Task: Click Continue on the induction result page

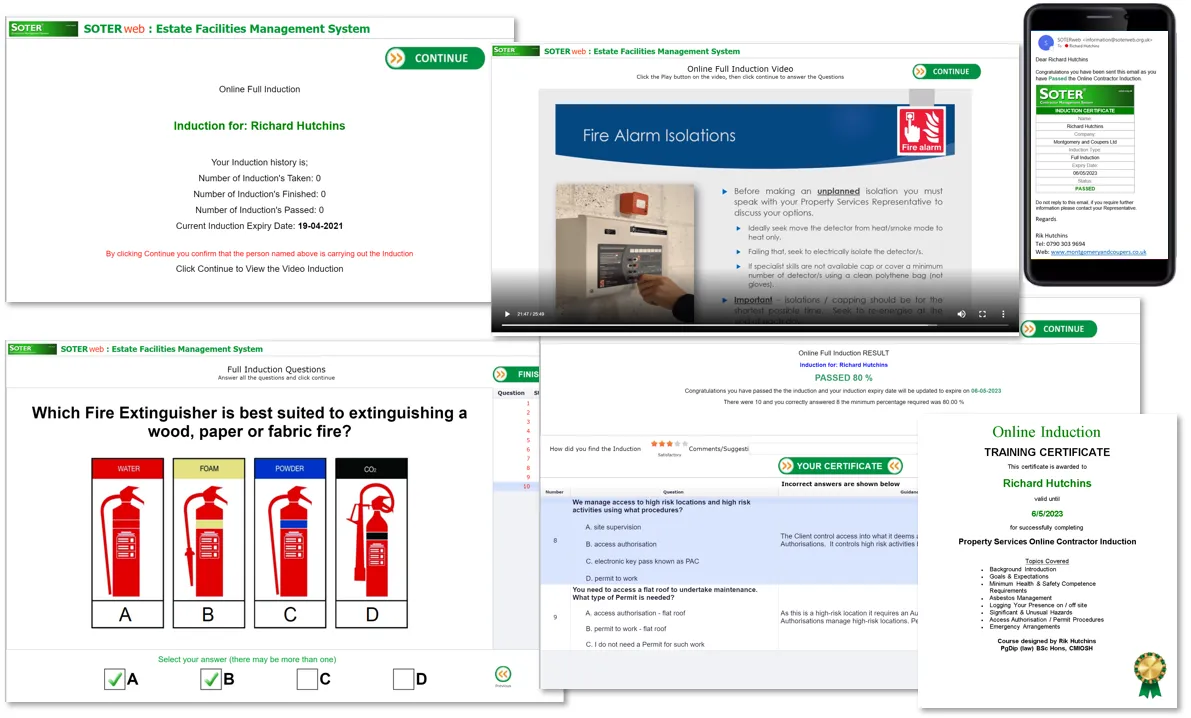Action: [x=1059, y=329]
